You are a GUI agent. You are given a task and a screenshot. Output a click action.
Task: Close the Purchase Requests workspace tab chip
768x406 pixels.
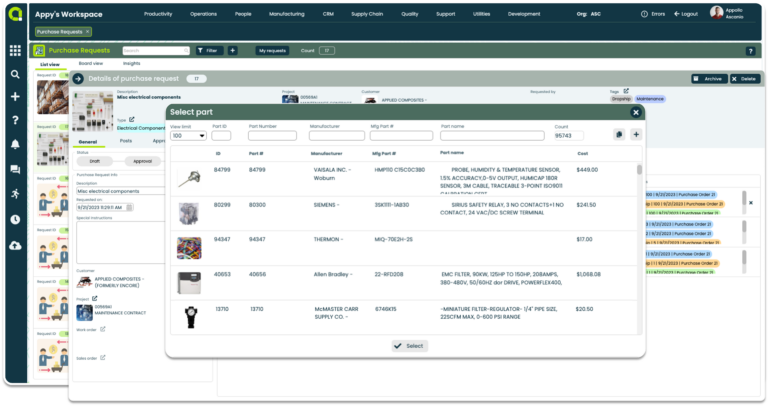88,32
